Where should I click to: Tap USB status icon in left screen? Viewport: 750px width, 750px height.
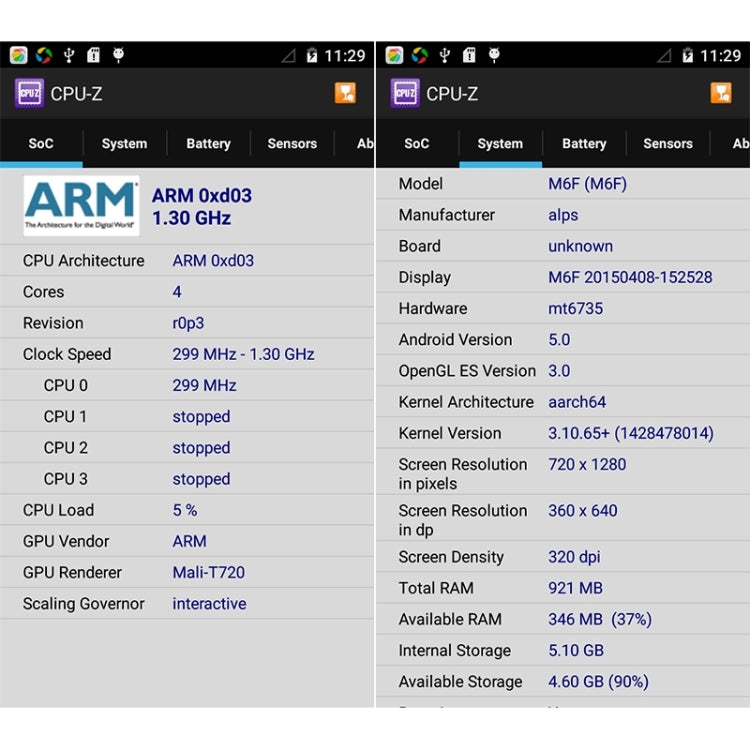[69, 55]
